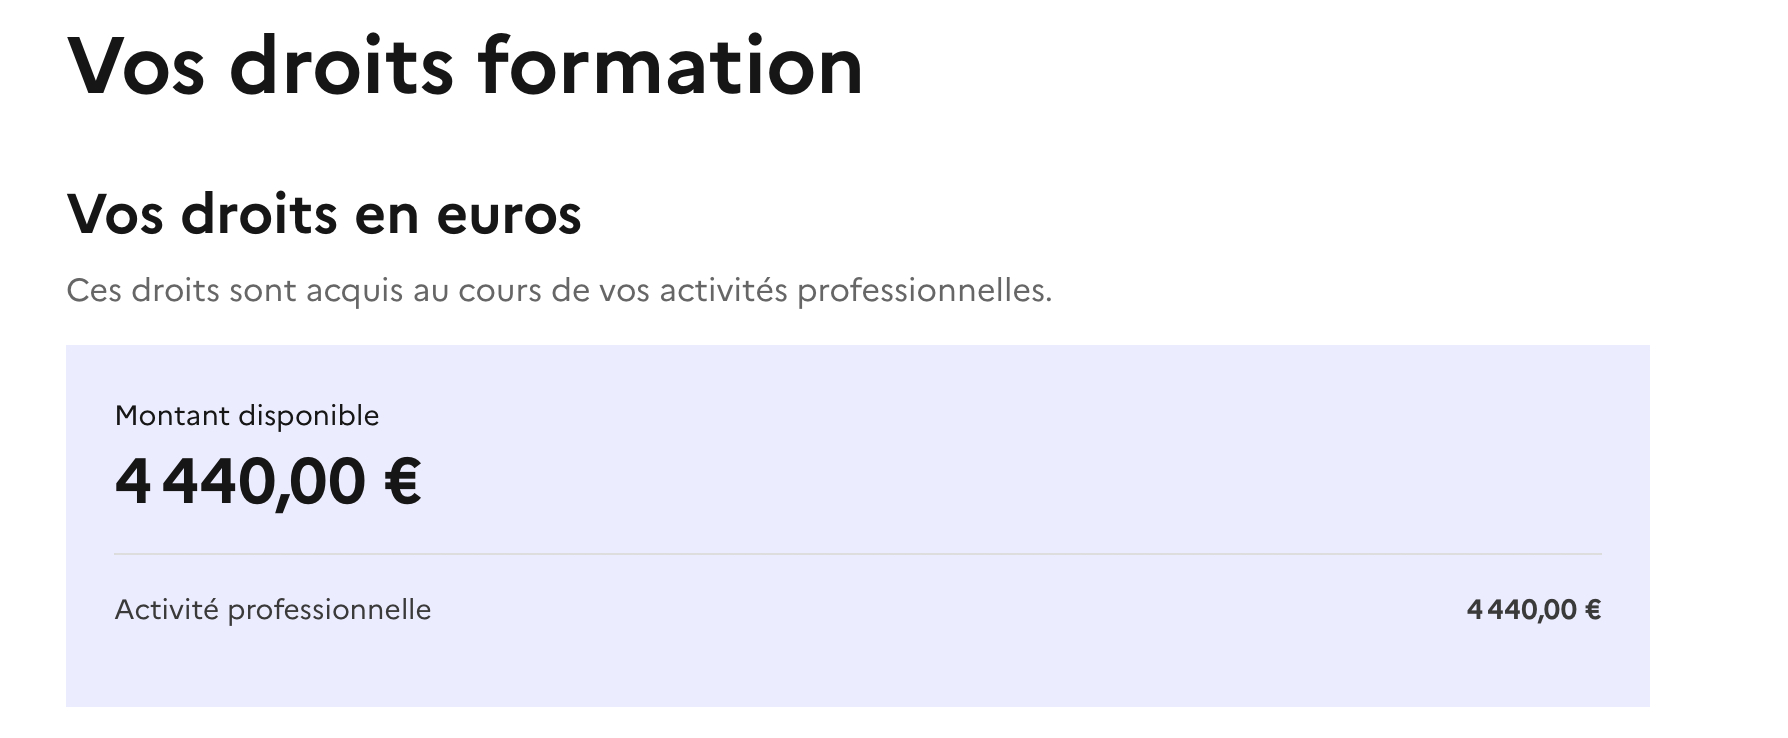Image resolution: width=1788 pixels, height=738 pixels.
Task: Click the word "professionnelles" in the description
Action: (x=924, y=291)
